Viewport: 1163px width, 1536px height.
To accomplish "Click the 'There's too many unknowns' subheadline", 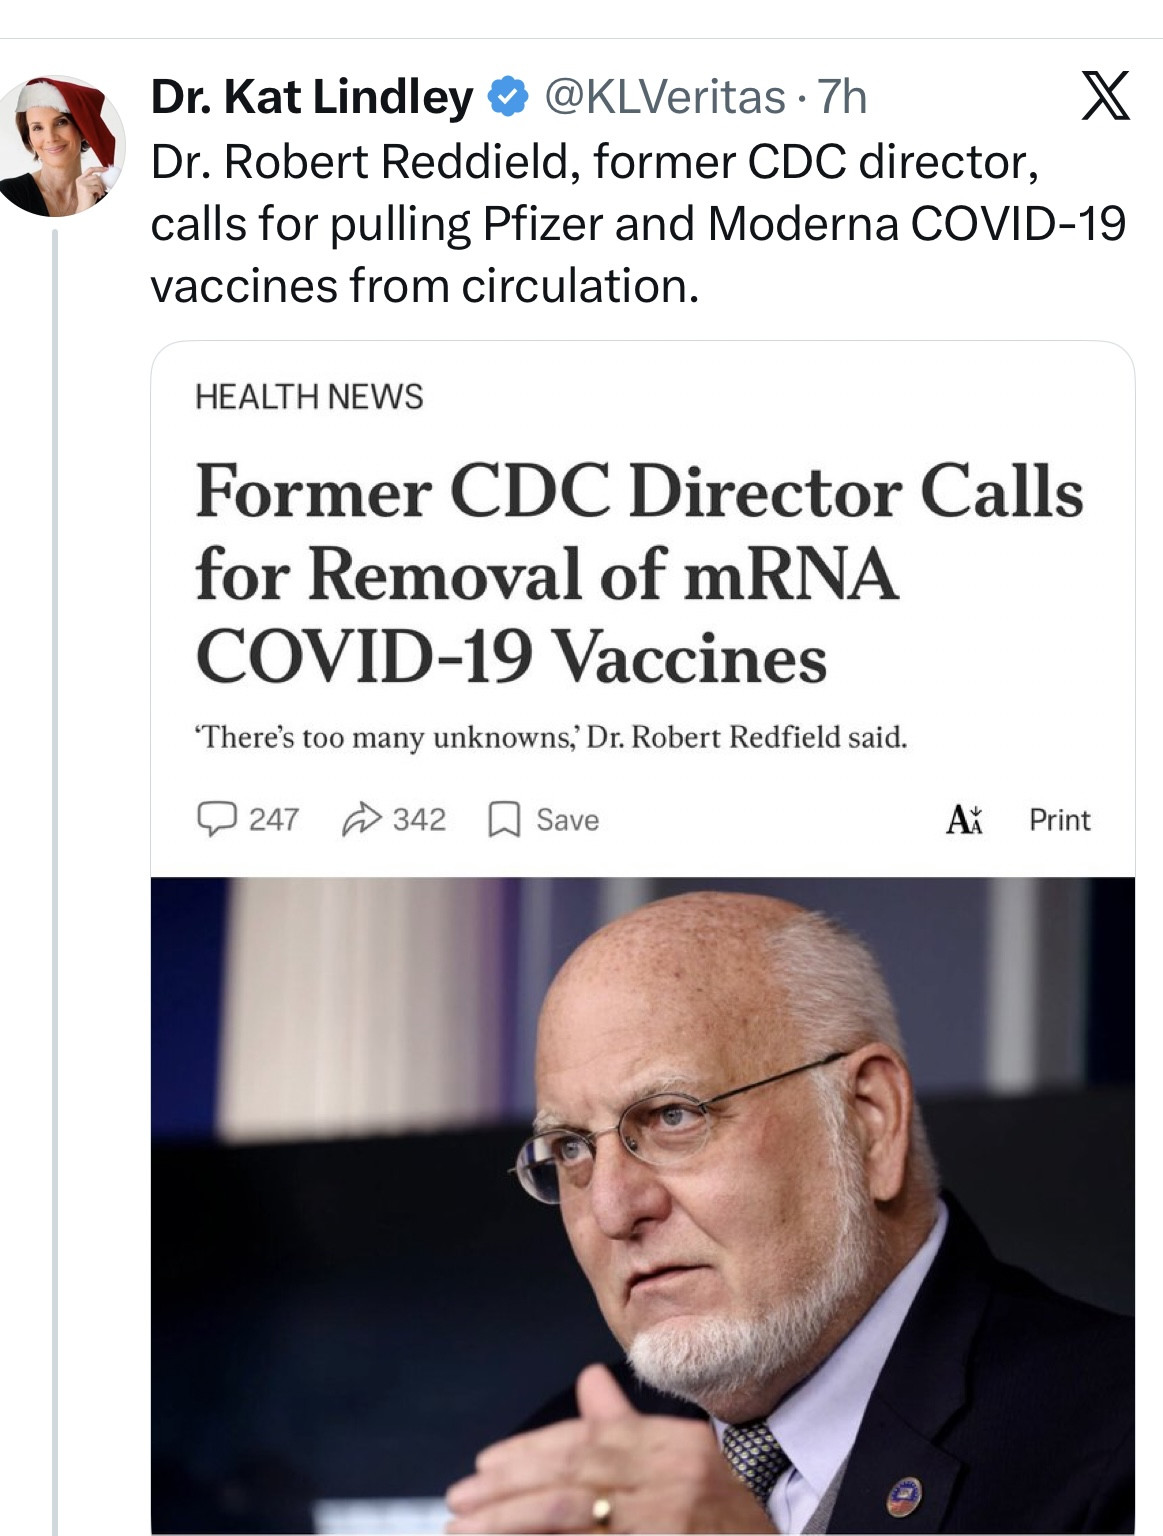I will tap(551, 738).
